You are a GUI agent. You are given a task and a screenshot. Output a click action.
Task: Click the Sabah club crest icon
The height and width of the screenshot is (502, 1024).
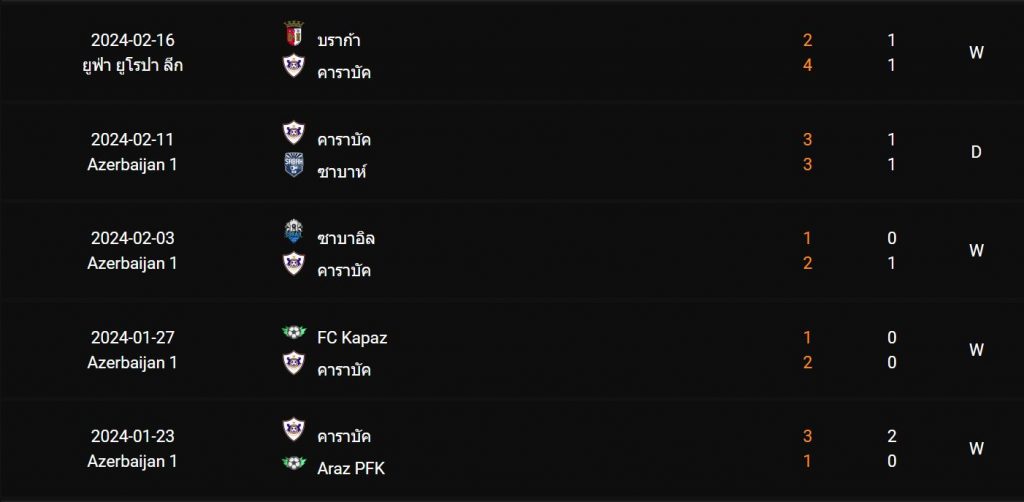(x=294, y=165)
